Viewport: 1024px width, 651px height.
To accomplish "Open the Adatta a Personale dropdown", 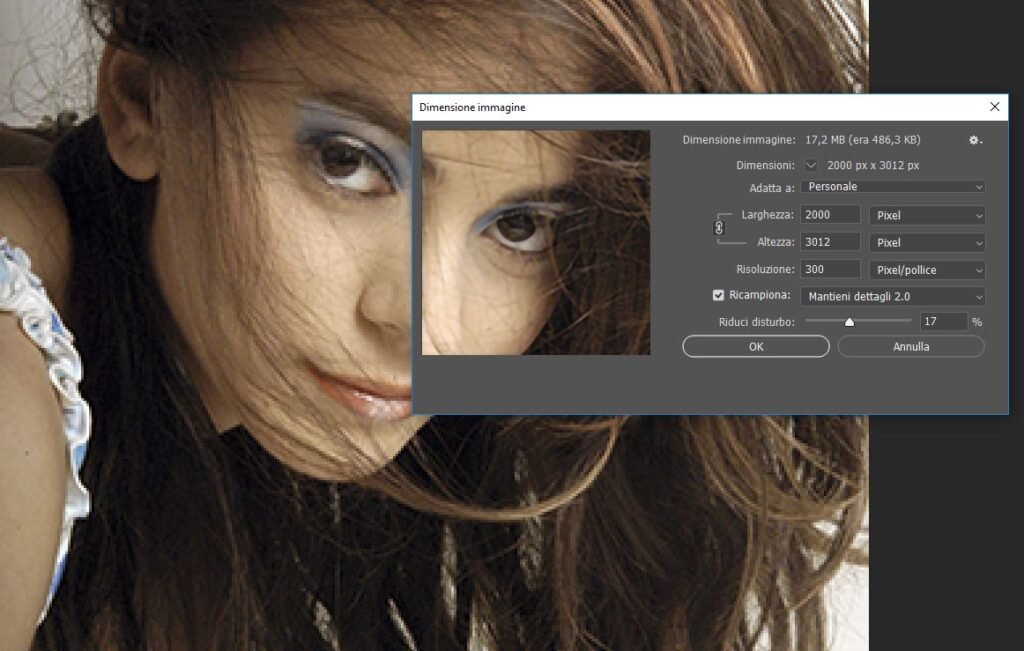I will point(893,187).
